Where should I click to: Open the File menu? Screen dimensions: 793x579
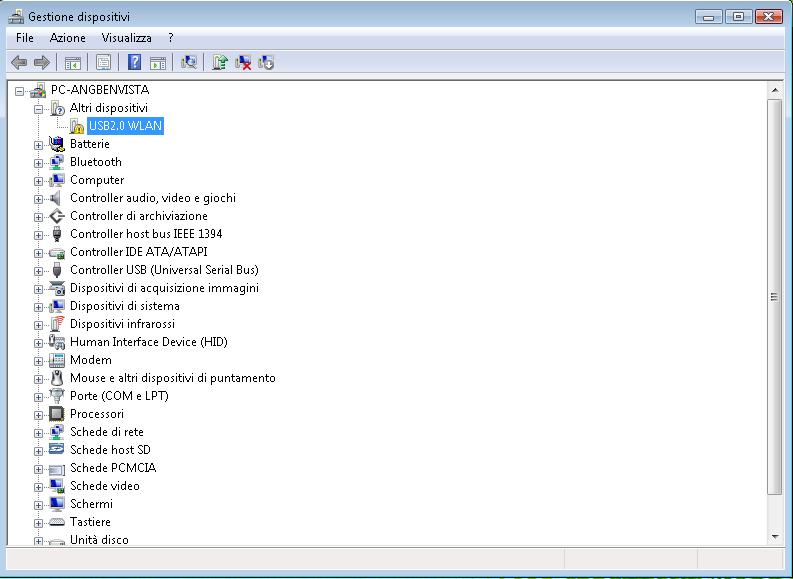(x=25, y=38)
